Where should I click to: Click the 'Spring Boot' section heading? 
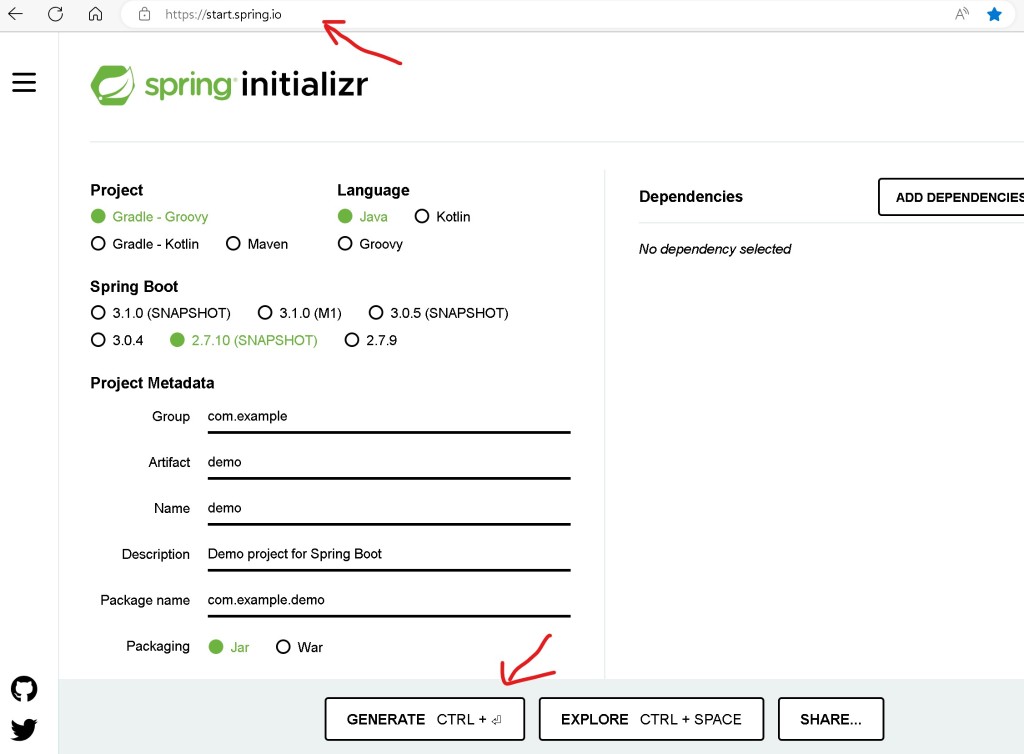134,287
